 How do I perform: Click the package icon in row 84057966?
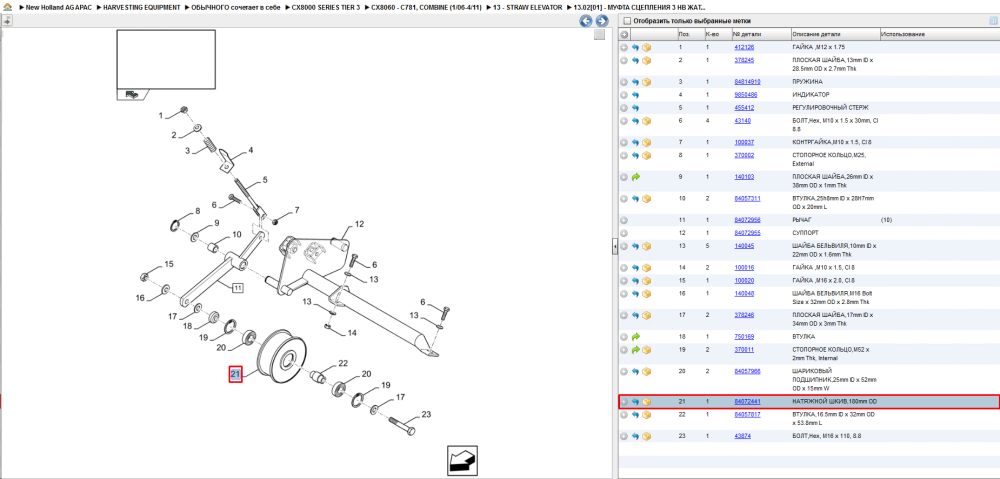646,371
